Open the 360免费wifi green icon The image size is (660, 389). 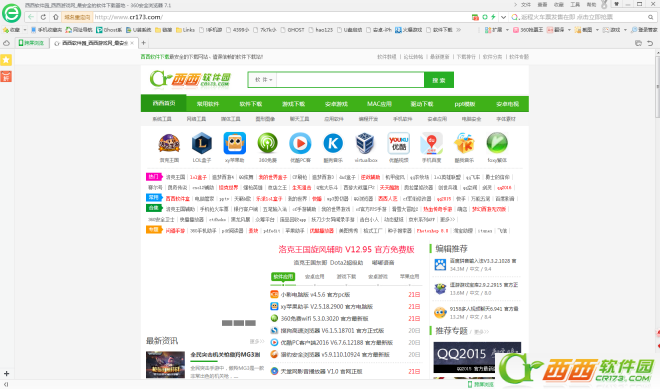(x=268, y=144)
